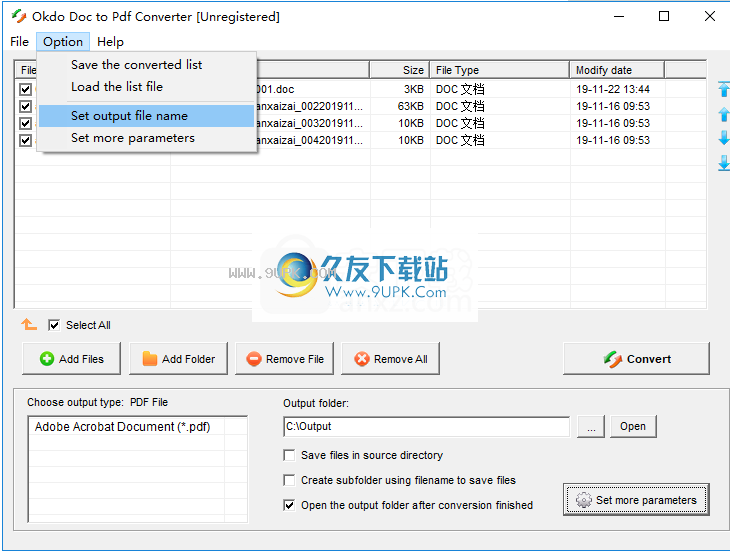This screenshot has width=730, height=551.
Task: Click Set more parameters gear button
Action: tap(636, 500)
